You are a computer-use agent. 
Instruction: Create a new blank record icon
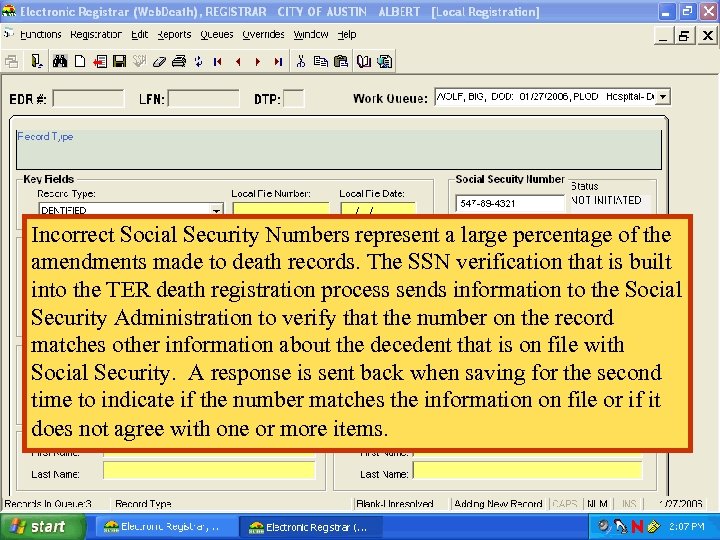point(80,61)
